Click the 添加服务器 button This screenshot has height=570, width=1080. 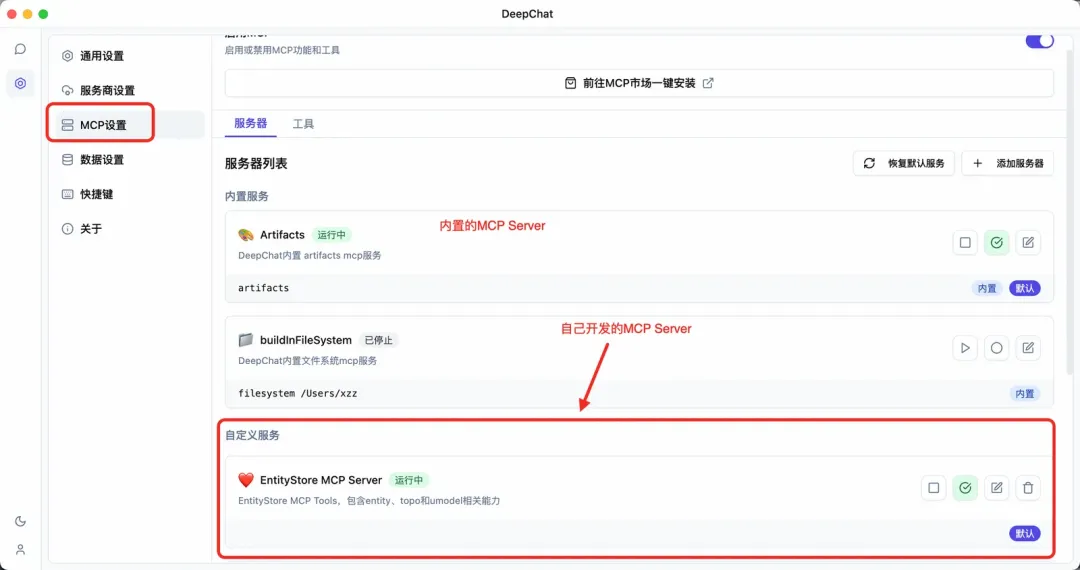(x=1007, y=163)
